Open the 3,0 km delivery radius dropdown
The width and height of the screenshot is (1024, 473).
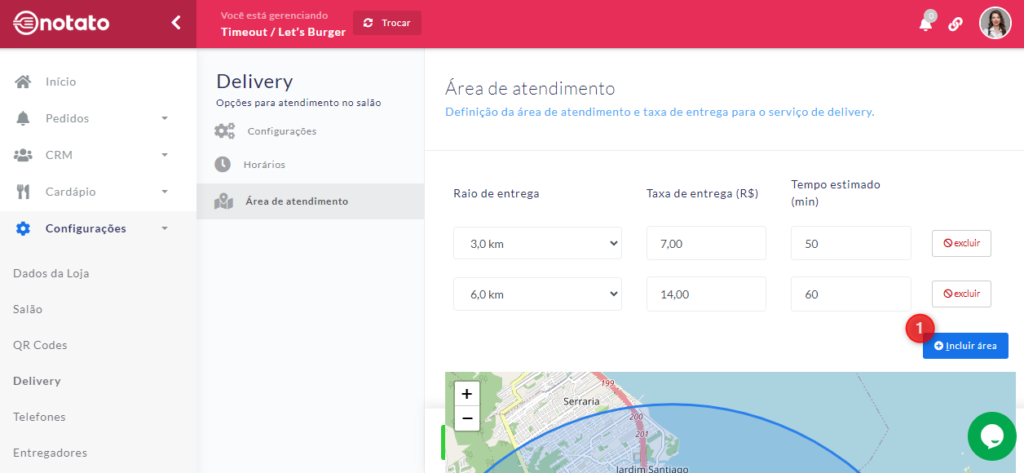(x=537, y=243)
